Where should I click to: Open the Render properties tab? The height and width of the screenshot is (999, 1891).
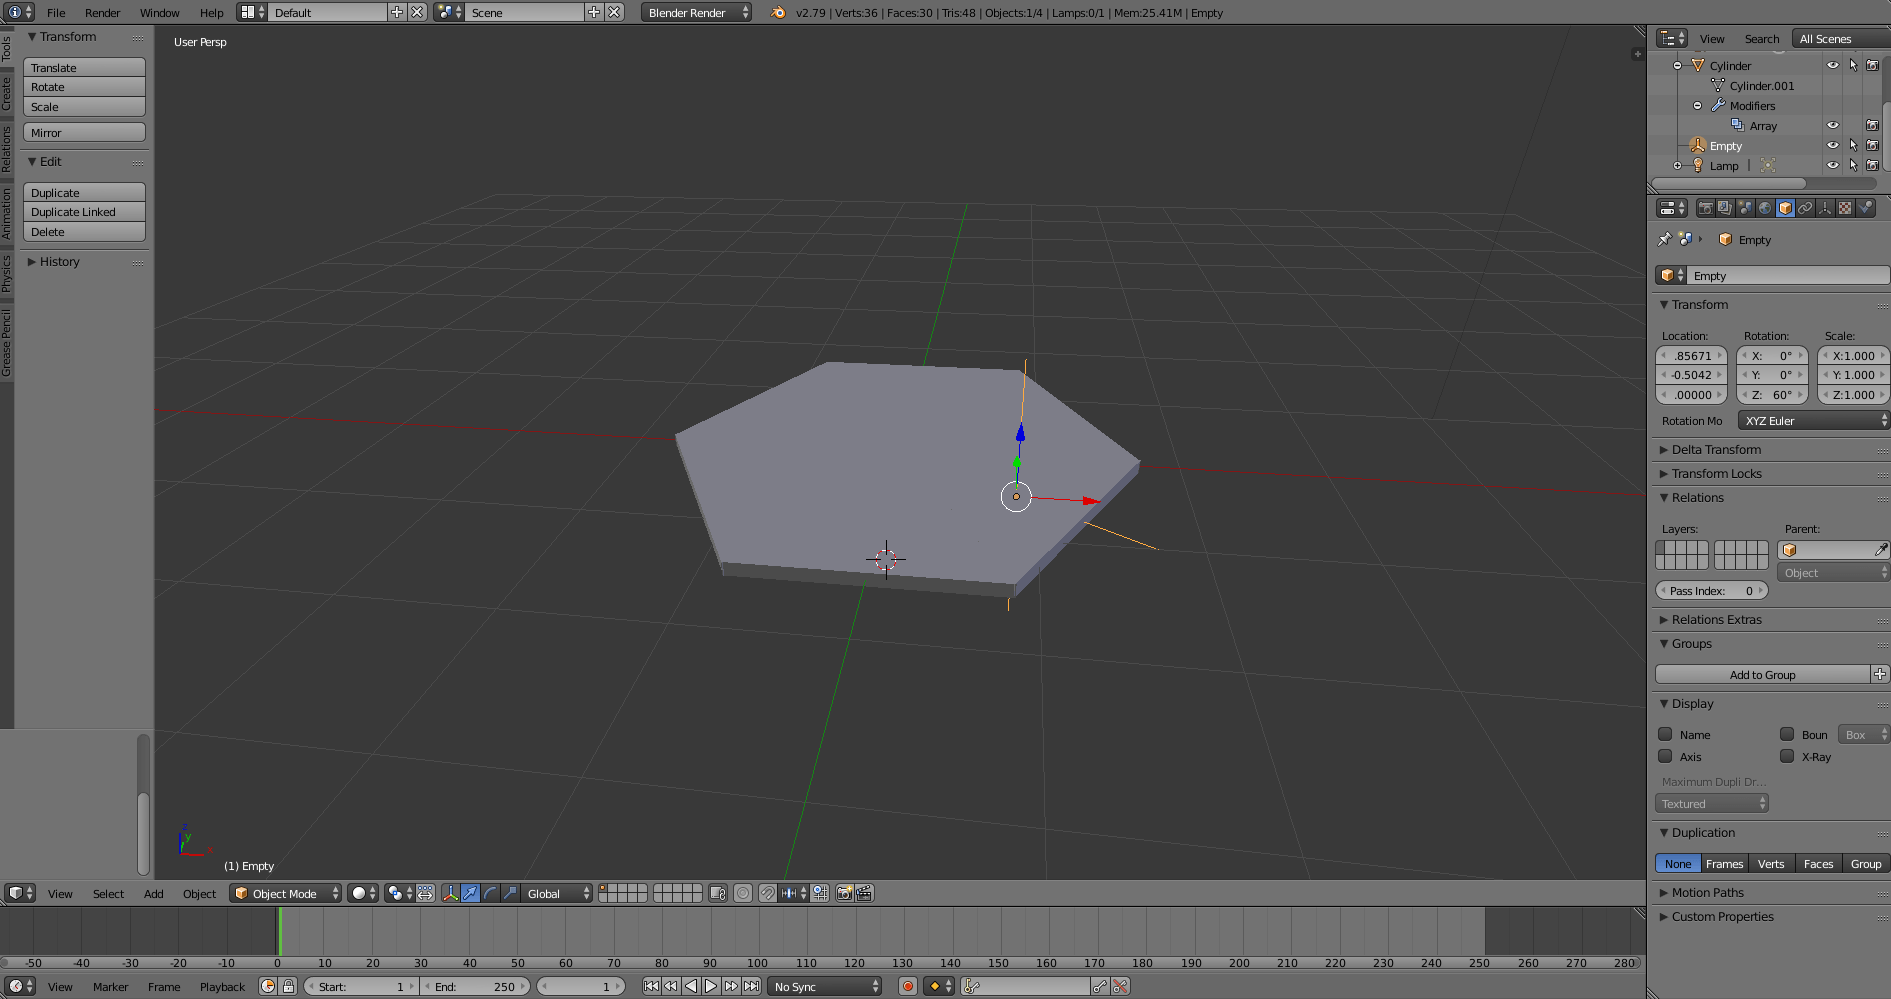(1706, 208)
